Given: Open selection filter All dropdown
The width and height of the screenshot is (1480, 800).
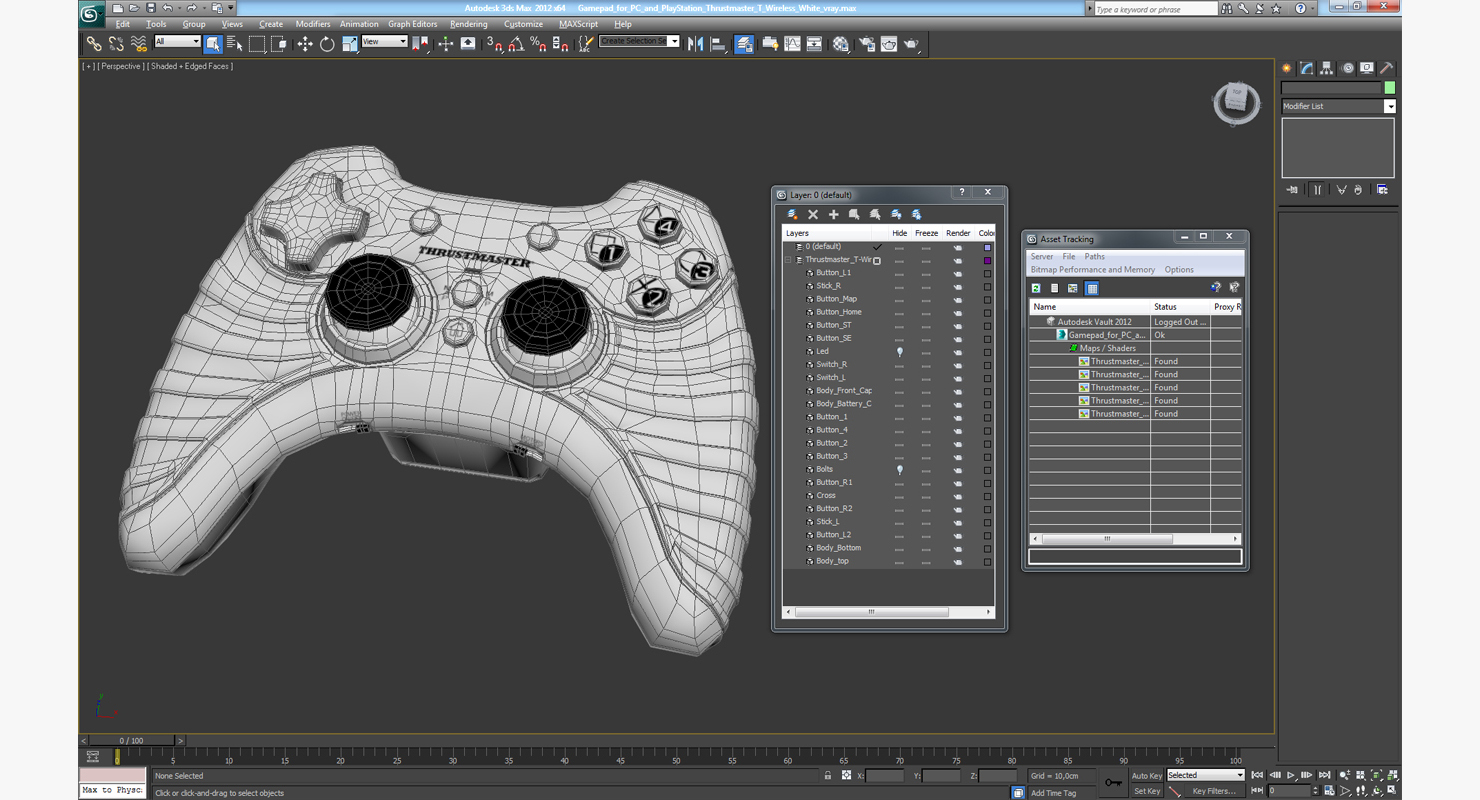Looking at the screenshot, I should pos(177,42).
